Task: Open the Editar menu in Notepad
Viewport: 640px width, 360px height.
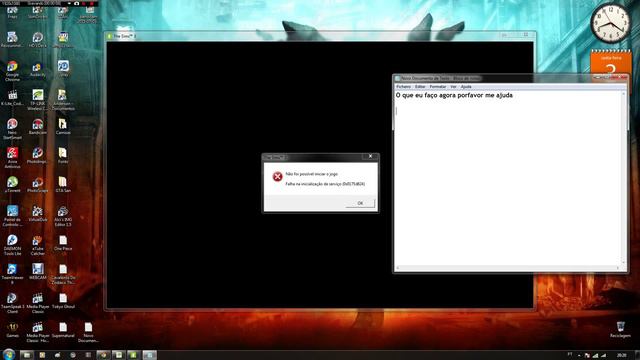Action: 420,87
